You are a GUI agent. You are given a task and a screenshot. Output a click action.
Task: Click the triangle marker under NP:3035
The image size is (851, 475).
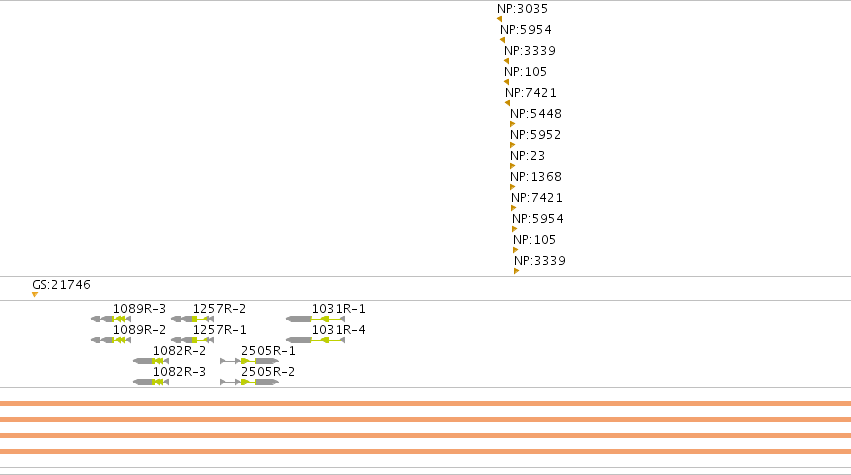499,19
